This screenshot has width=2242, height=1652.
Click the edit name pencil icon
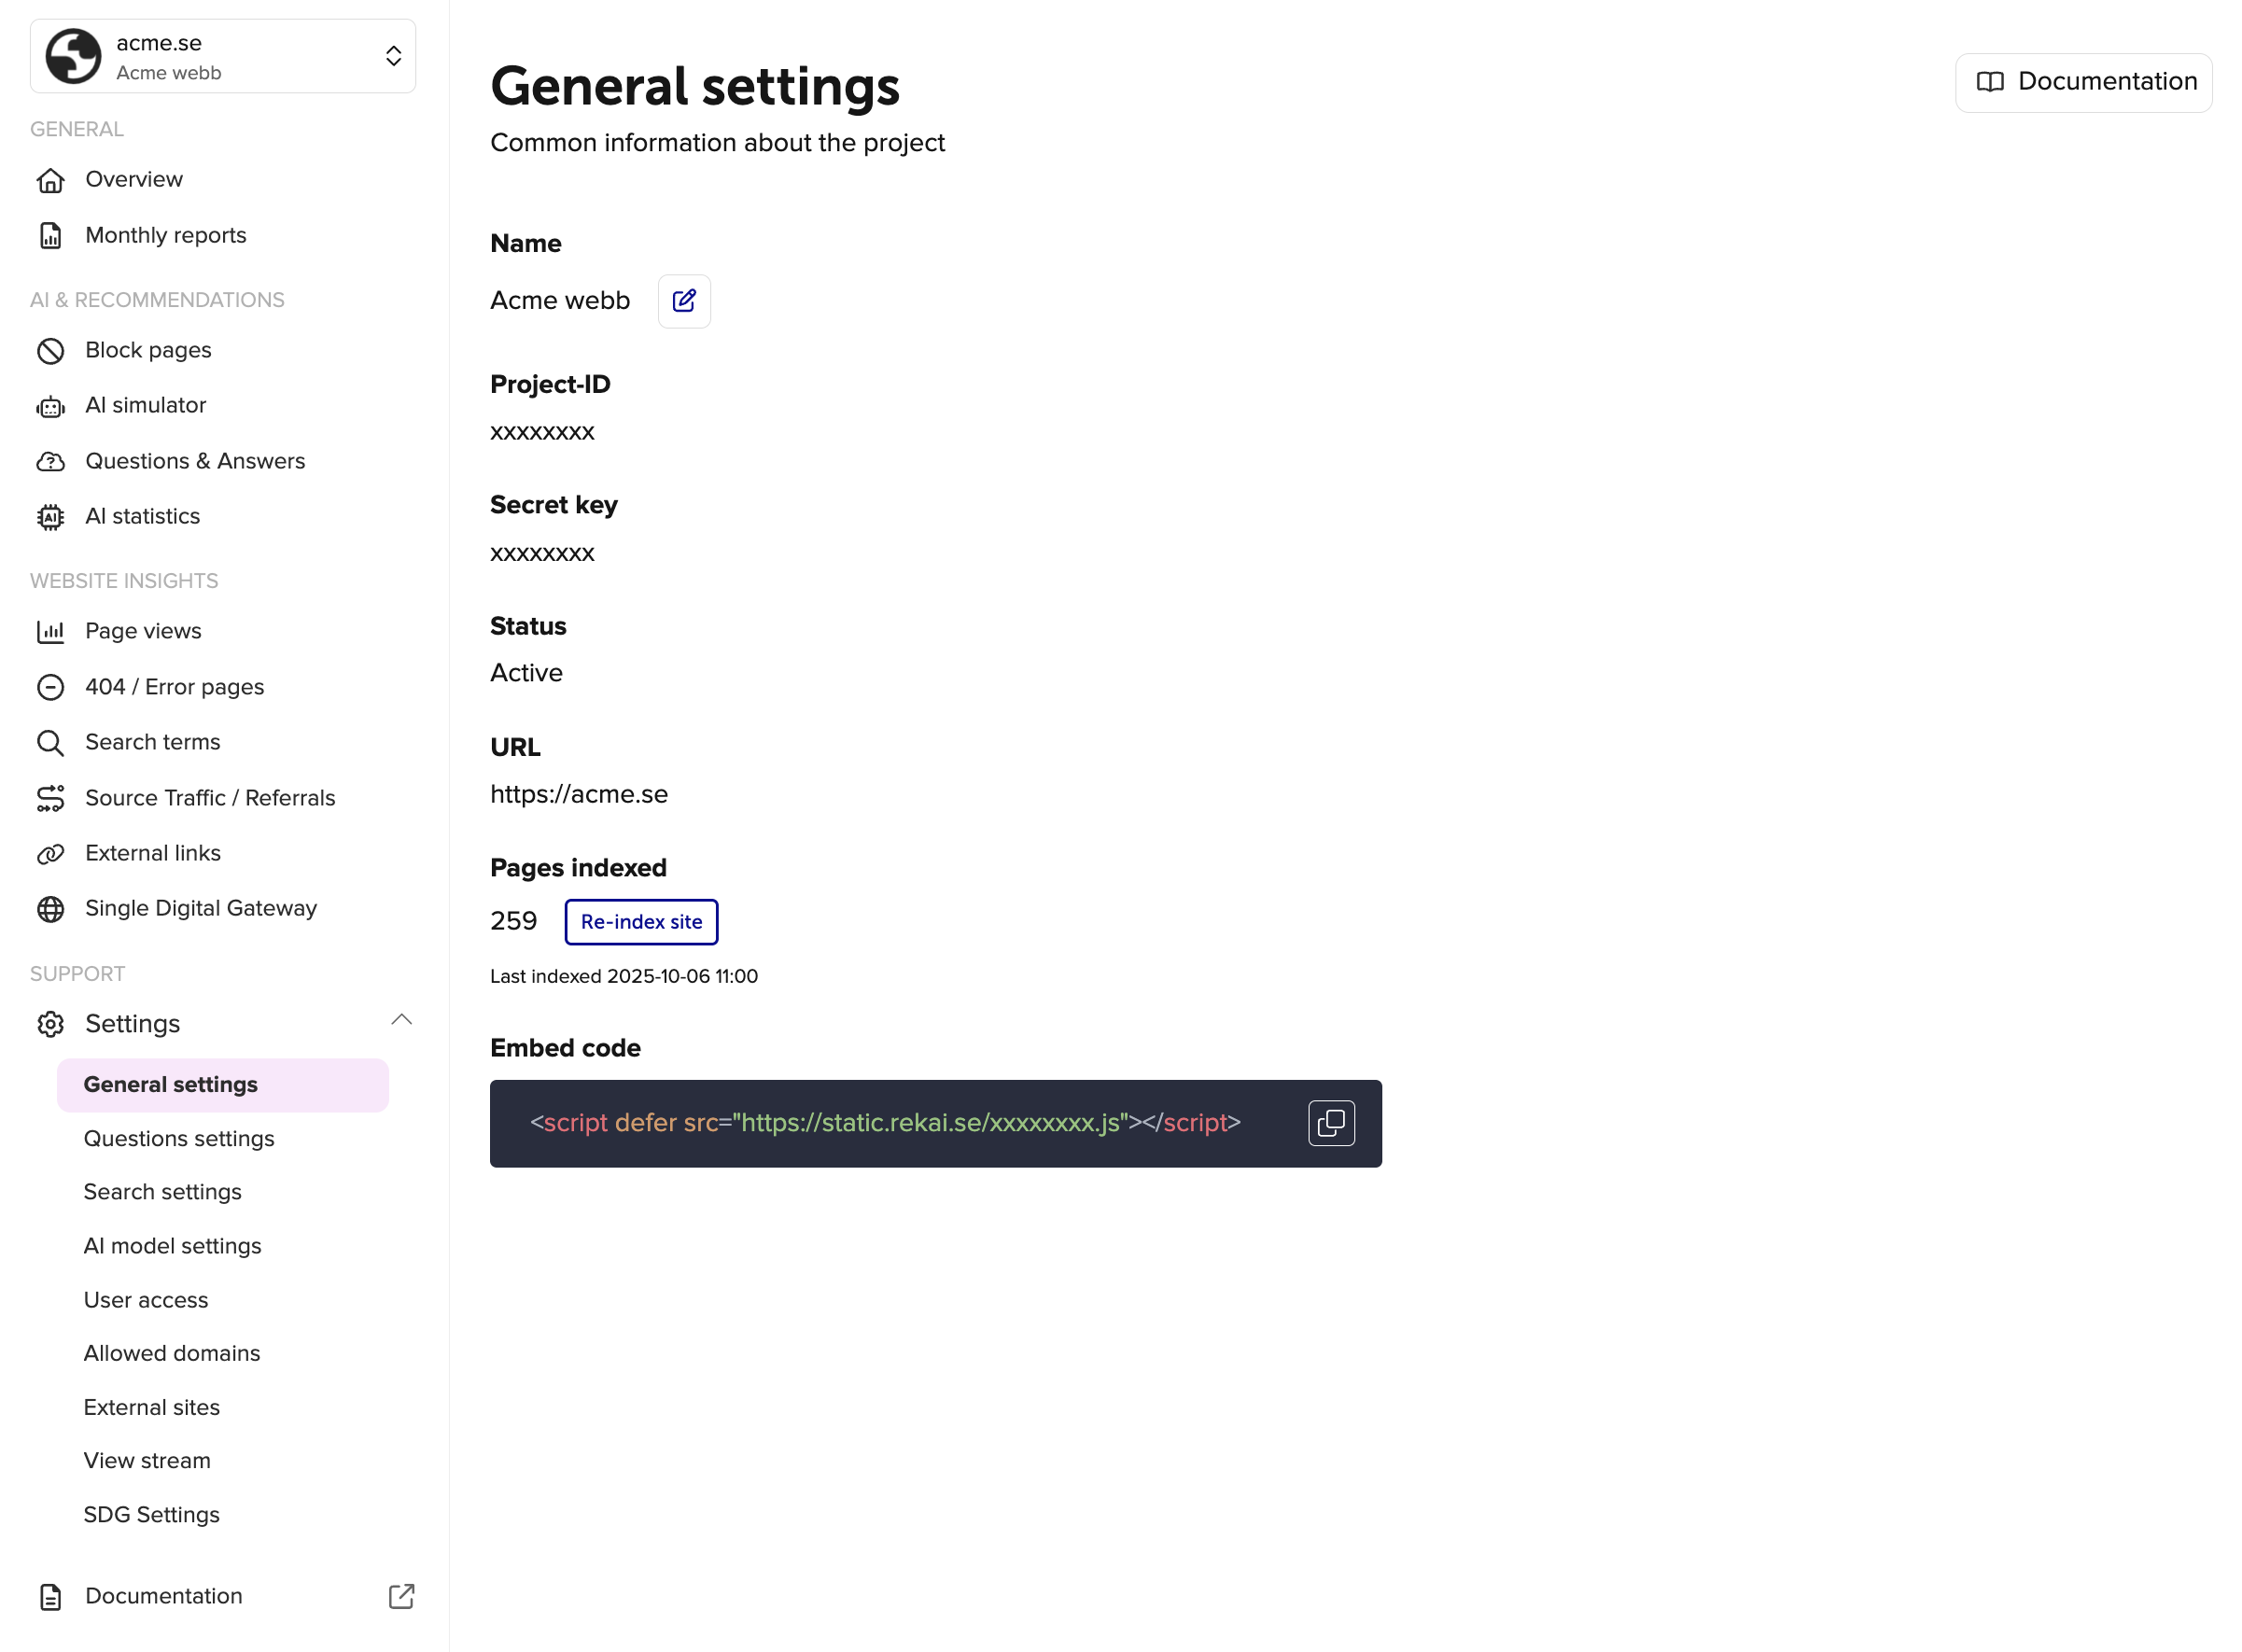684,301
